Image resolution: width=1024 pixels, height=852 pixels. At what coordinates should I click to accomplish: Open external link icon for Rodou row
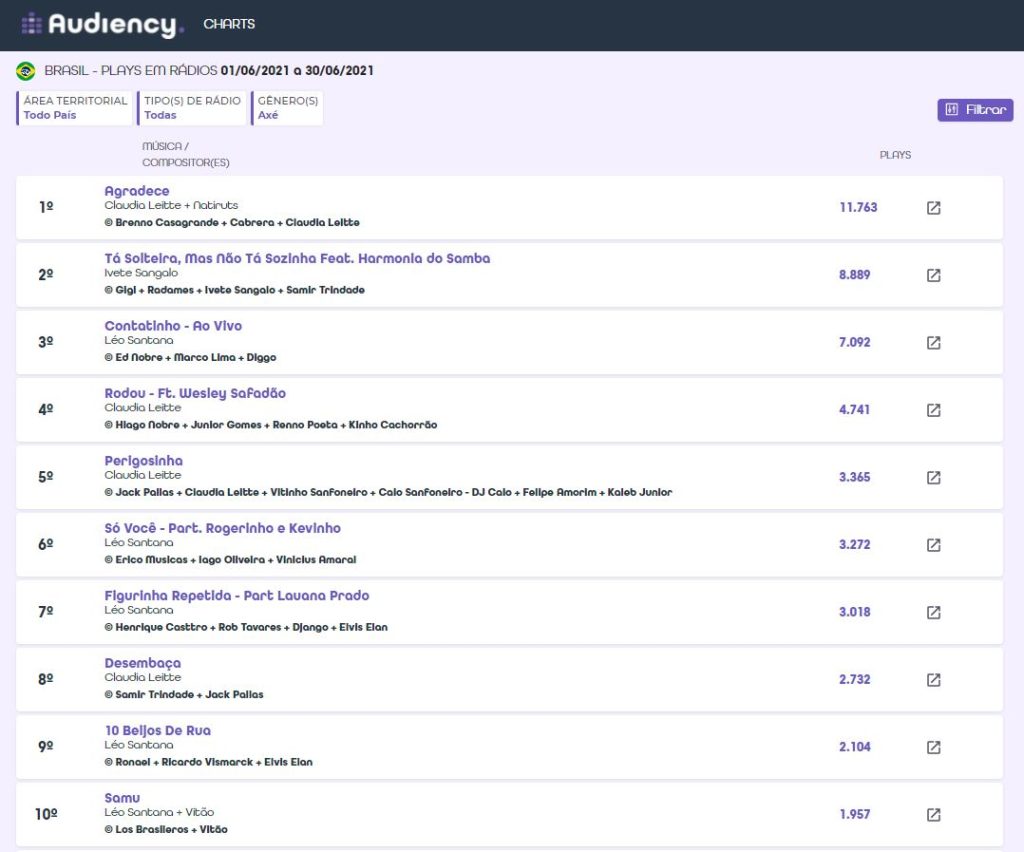[x=933, y=410]
